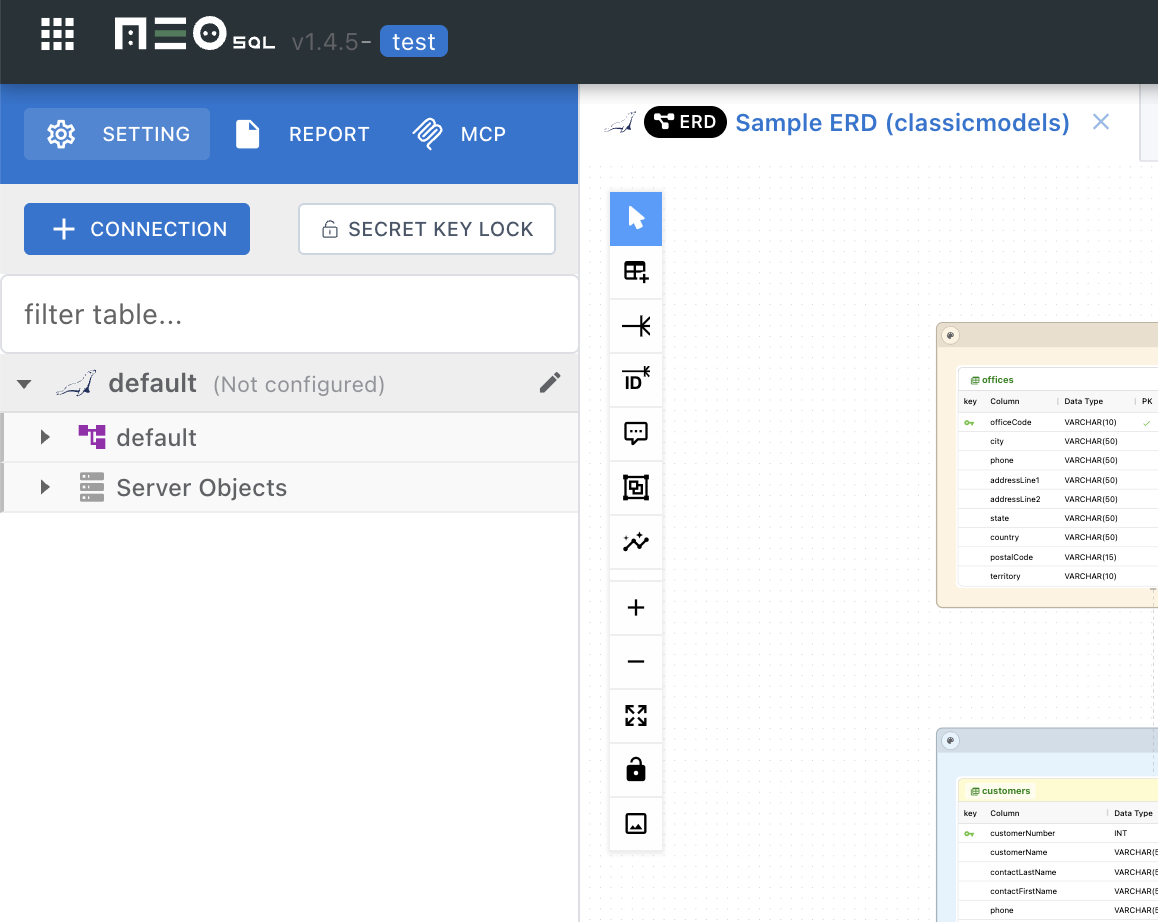Select the add table tool
Image resolution: width=1158 pixels, height=922 pixels.
[x=636, y=272]
